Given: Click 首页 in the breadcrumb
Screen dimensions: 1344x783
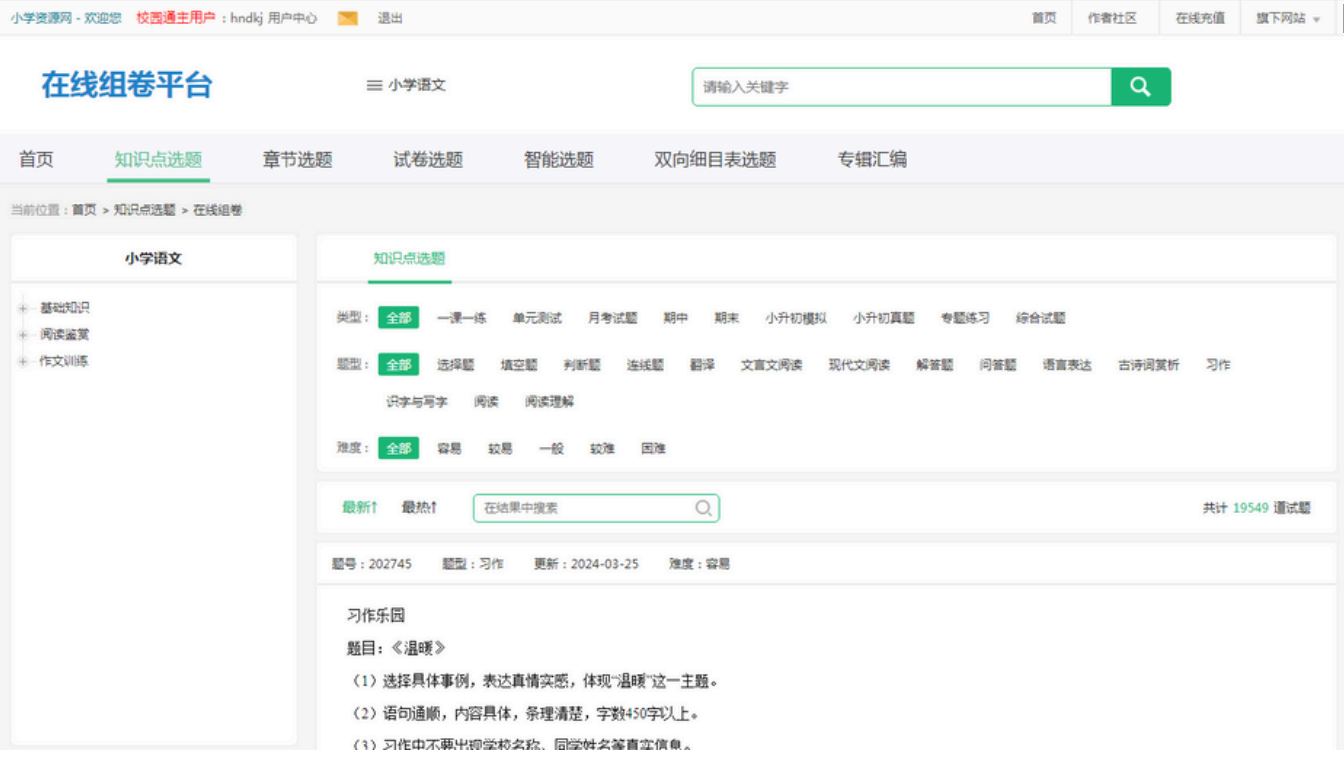Looking at the screenshot, I should tap(84, 210).
